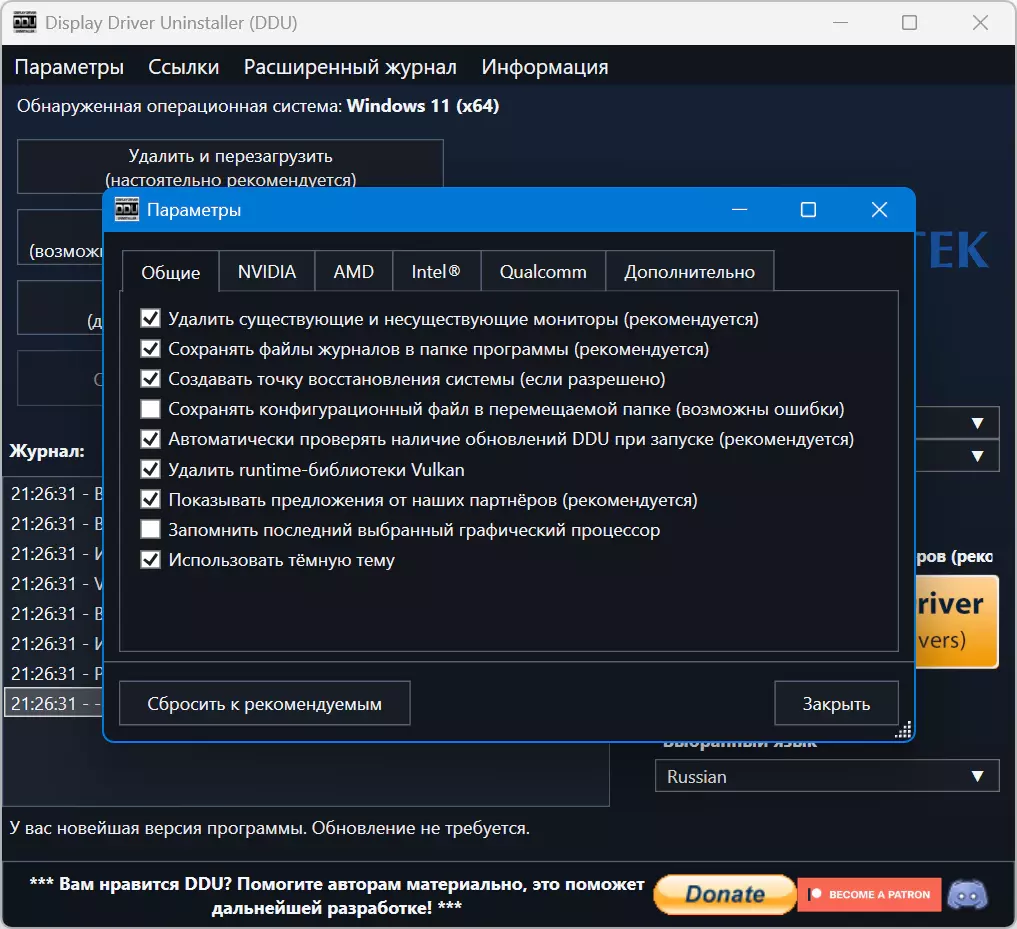Uncheck Удалить существующие и несуществующие мониторы
The image size is (1017, 929).
point(150,319)
